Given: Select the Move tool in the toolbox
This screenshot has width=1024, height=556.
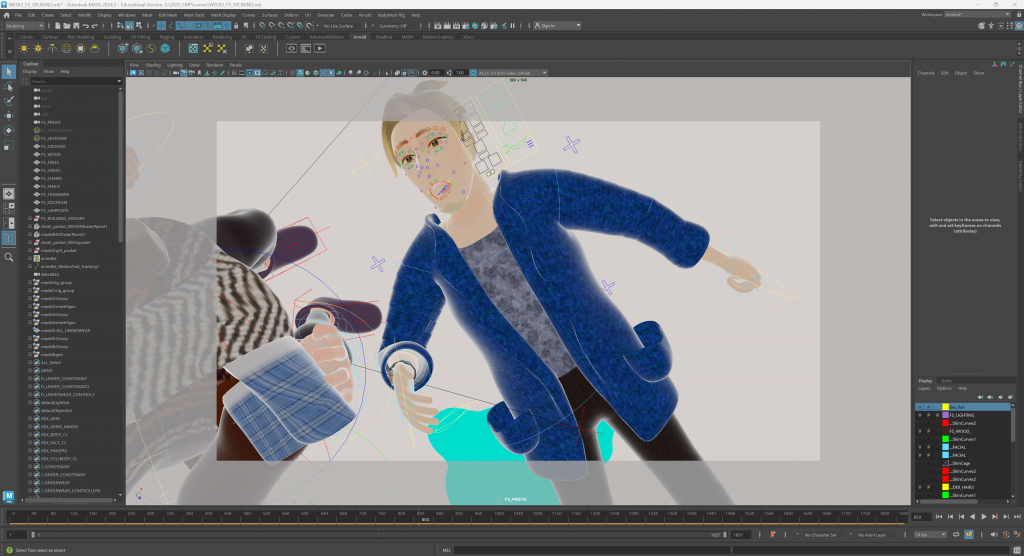Looking at the screenshot, I should [x=8, y=115].
